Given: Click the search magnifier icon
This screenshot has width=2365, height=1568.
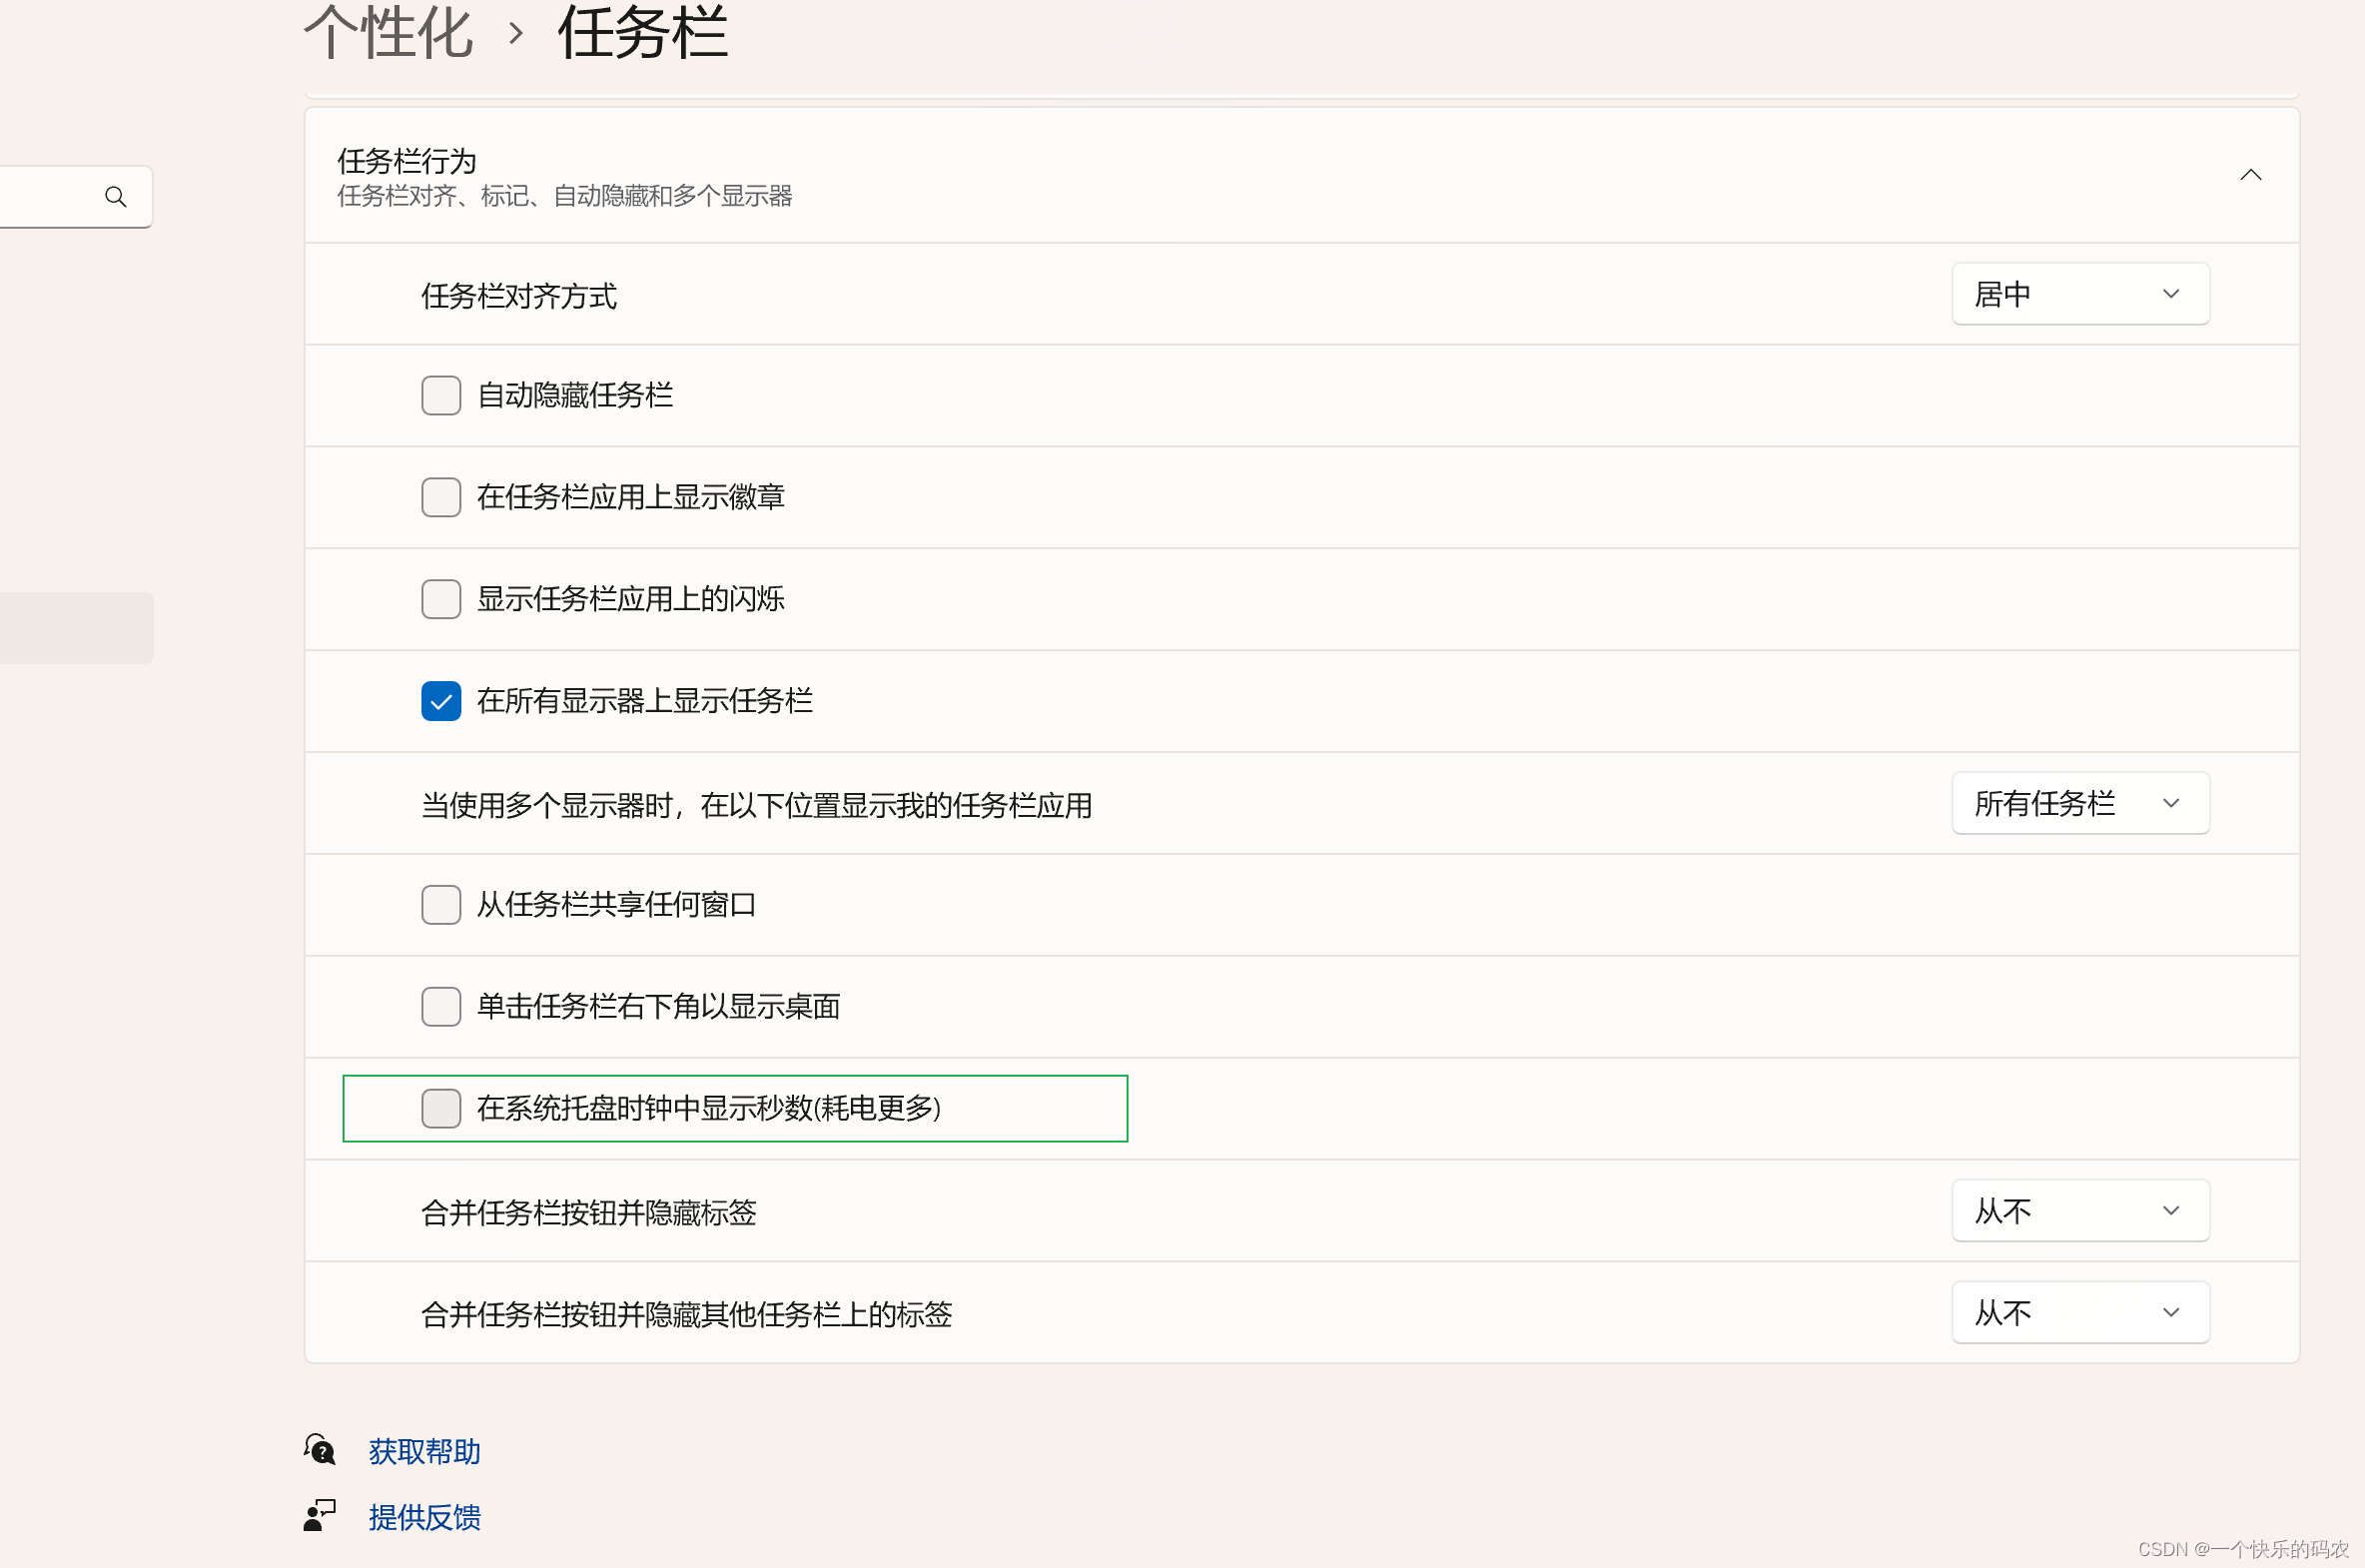Looking at the screenshot, I should pyautogui.click(x=116, y=197).
